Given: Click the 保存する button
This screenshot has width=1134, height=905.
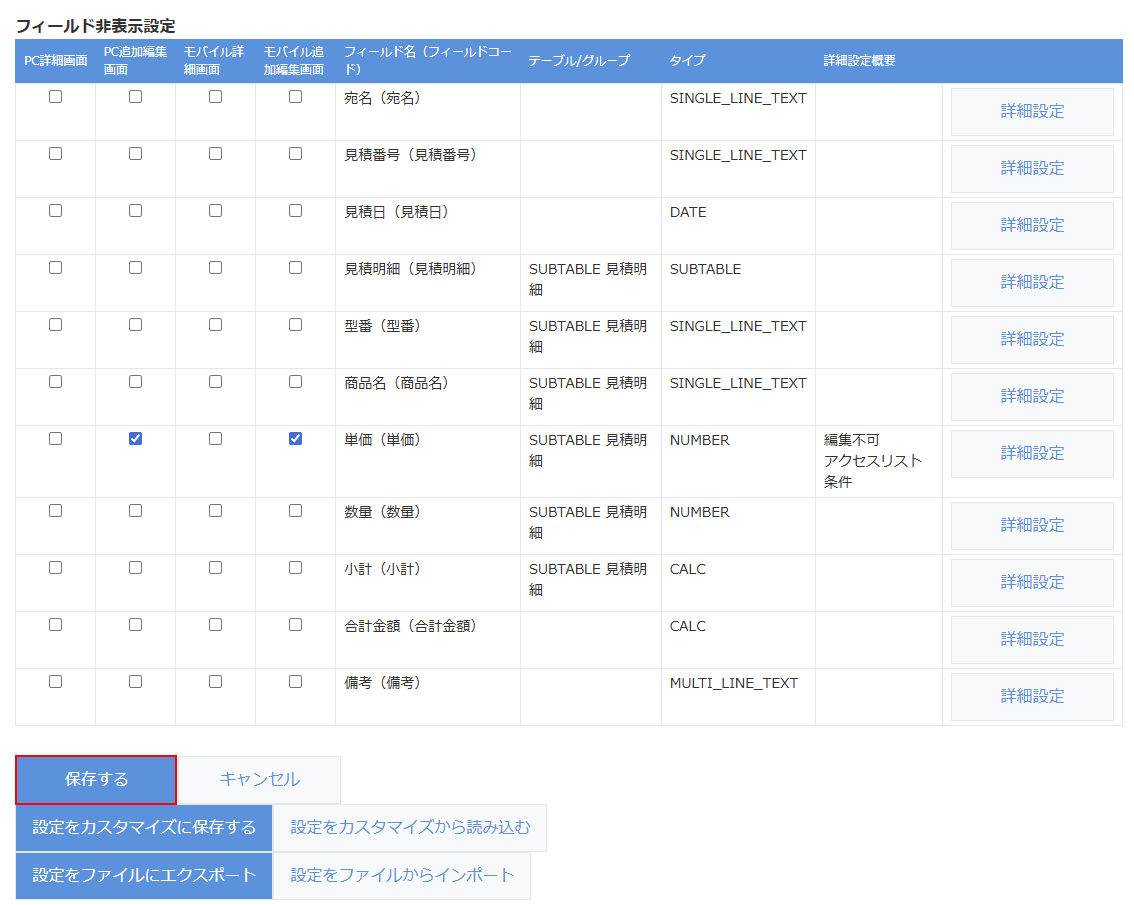Looking at the screenshot, I should [96, 780].
